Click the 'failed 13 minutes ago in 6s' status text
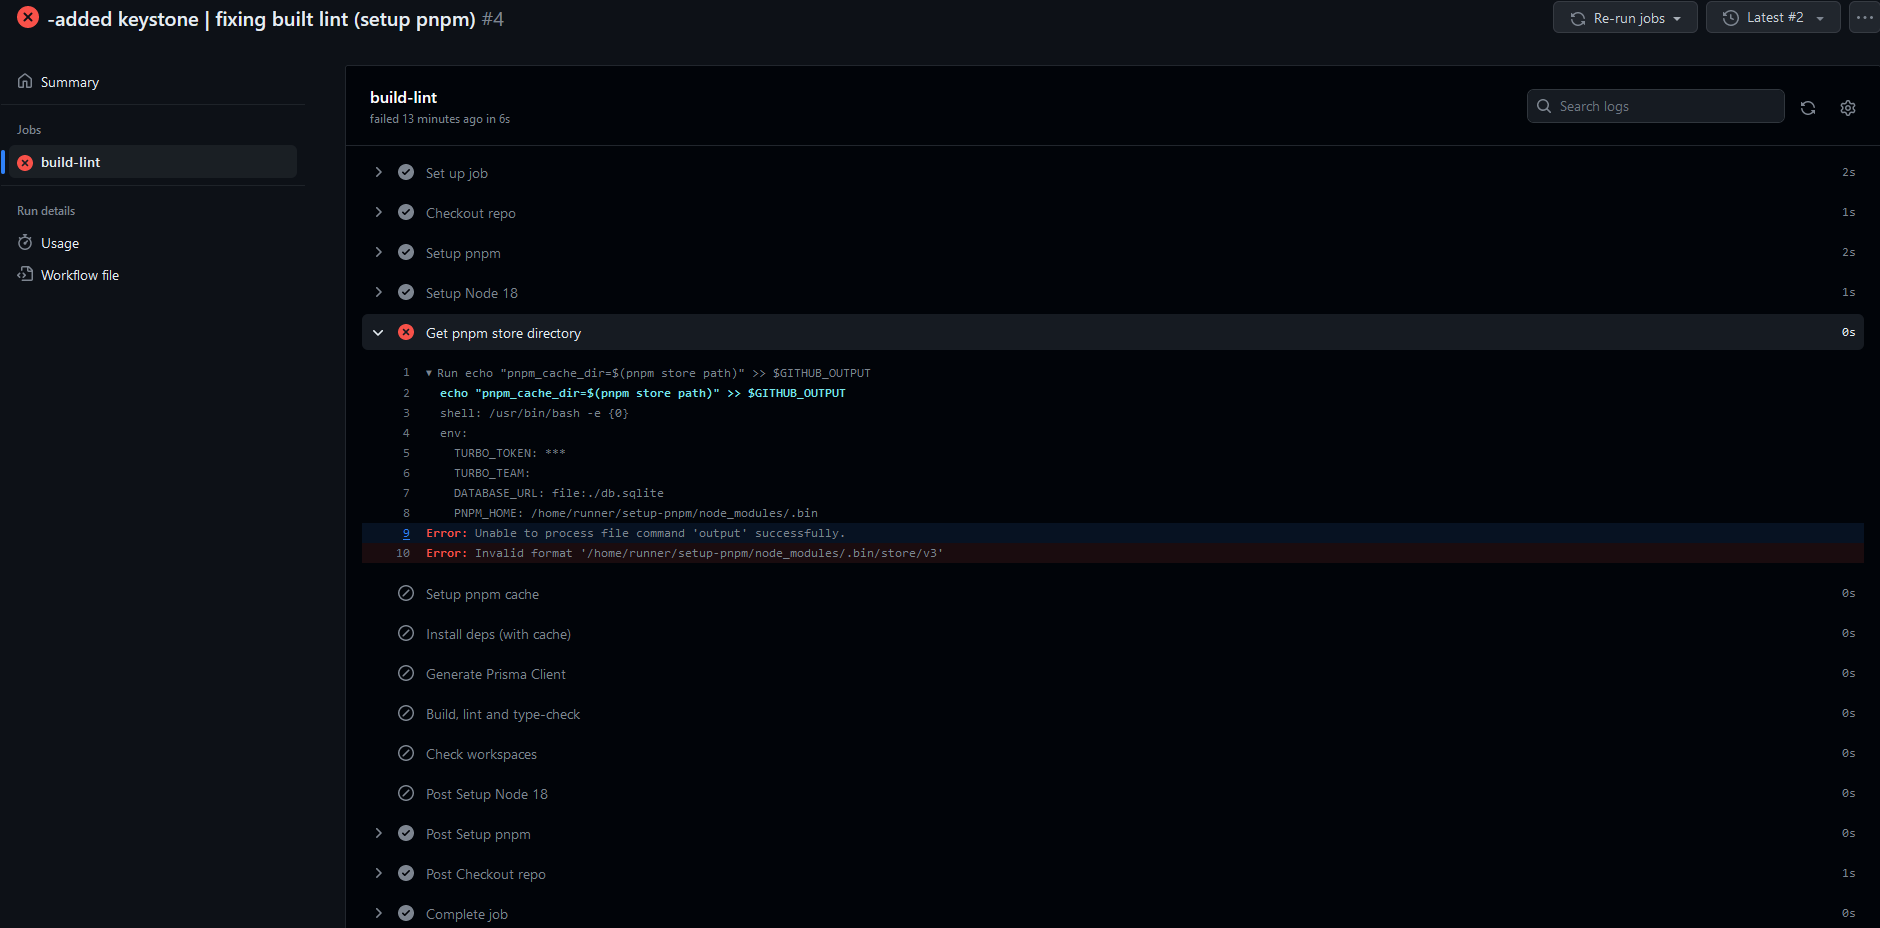The width and height of the screenshot is (1880, 928). click(440, 119)
